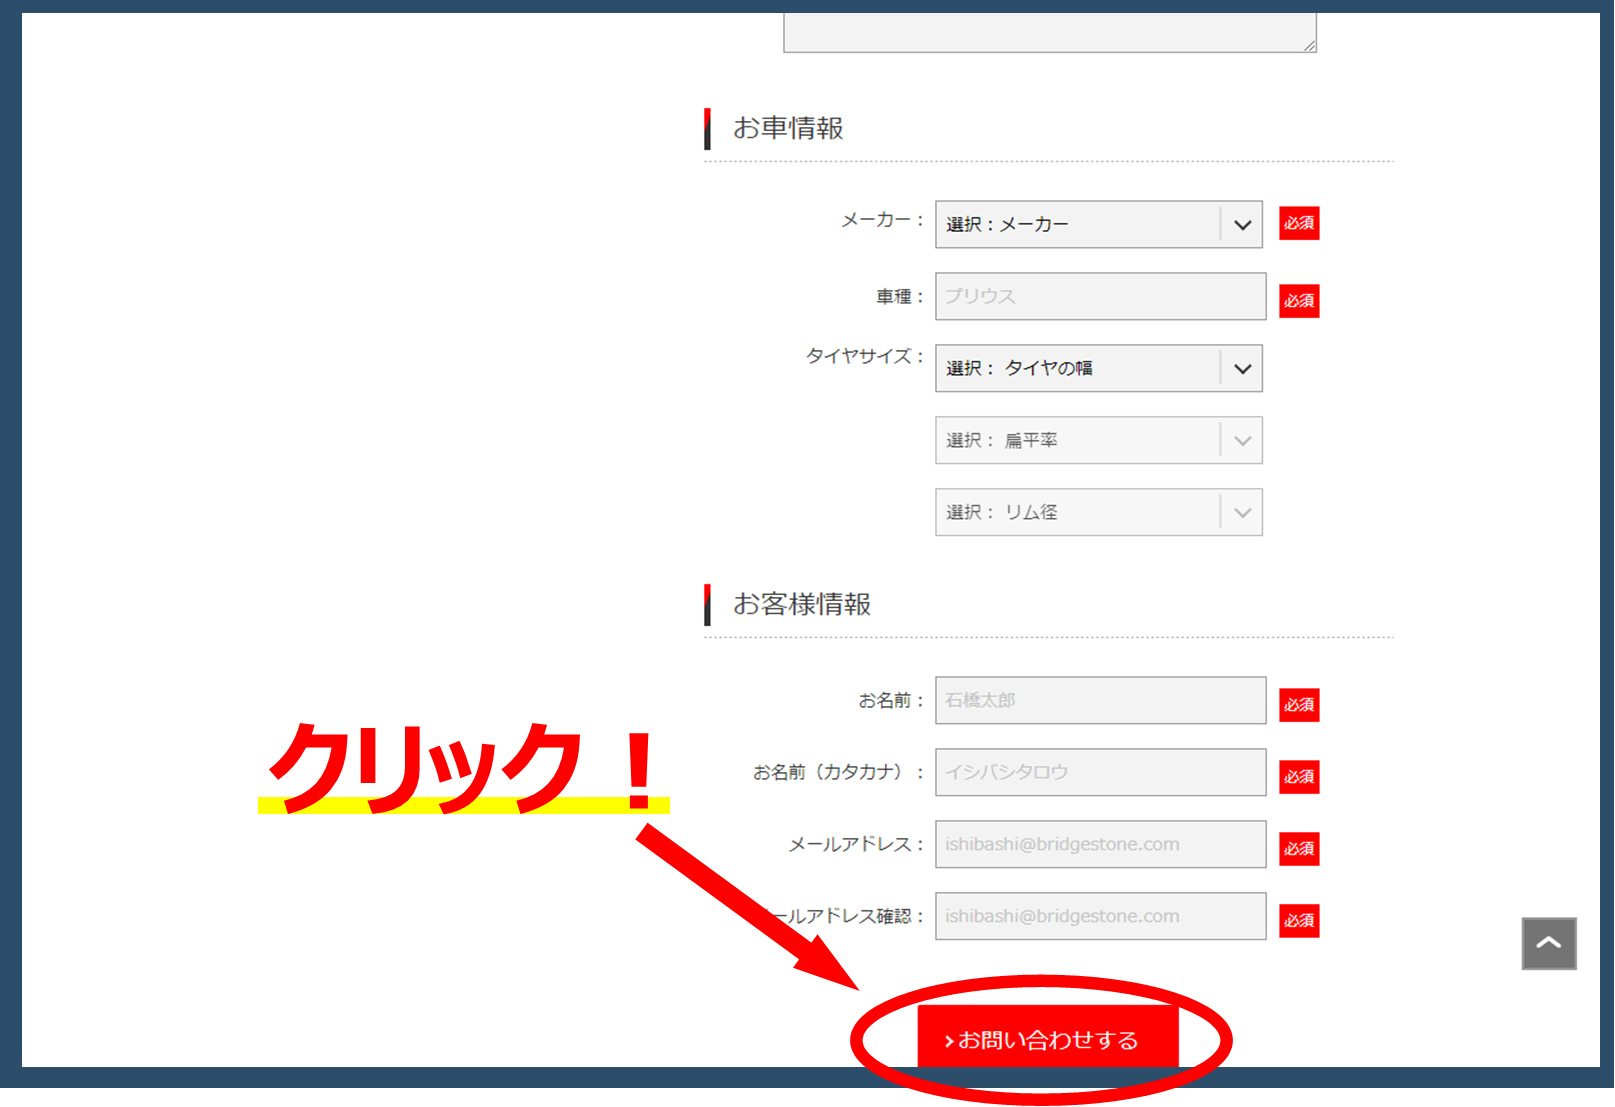Image resolution: width=1615 pixels, height=1107 pixels.
Task: Expand the タイヤの幅 dropdown
Action: click(1098, 369)
